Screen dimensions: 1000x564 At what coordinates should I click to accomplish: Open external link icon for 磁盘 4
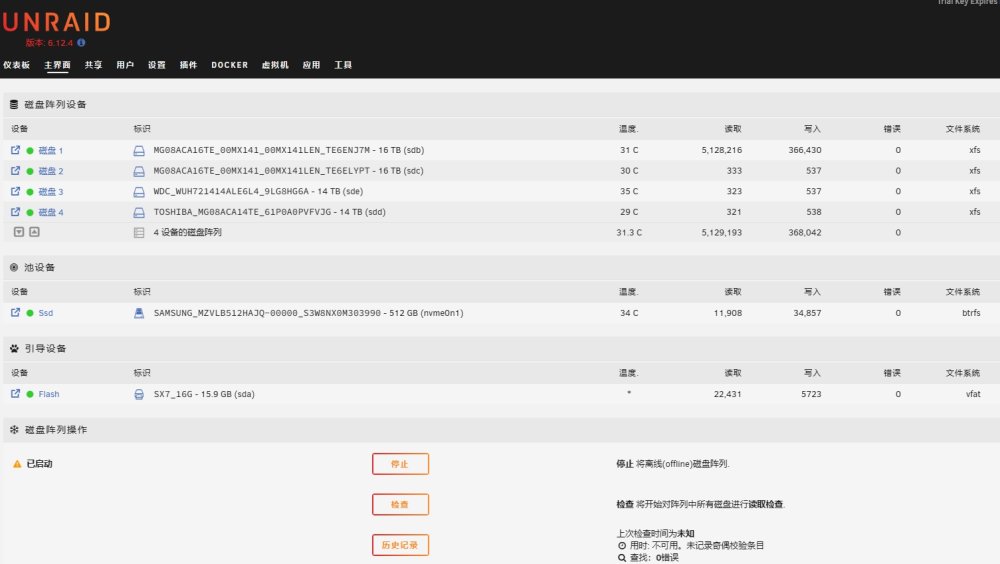tap(15, 211)
